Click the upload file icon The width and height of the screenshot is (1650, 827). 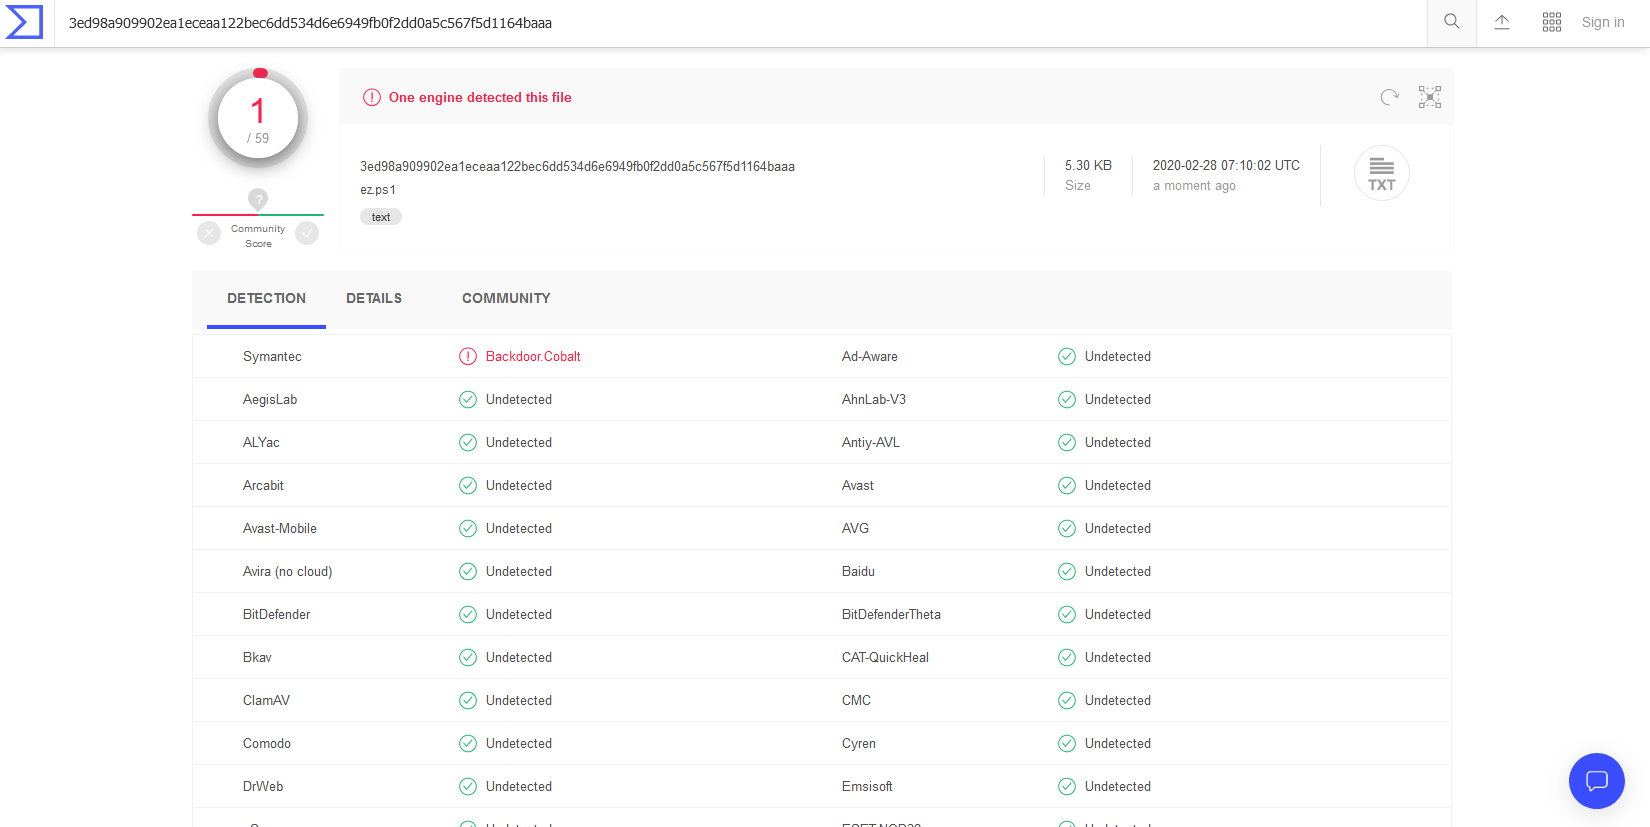[1502, 22]
